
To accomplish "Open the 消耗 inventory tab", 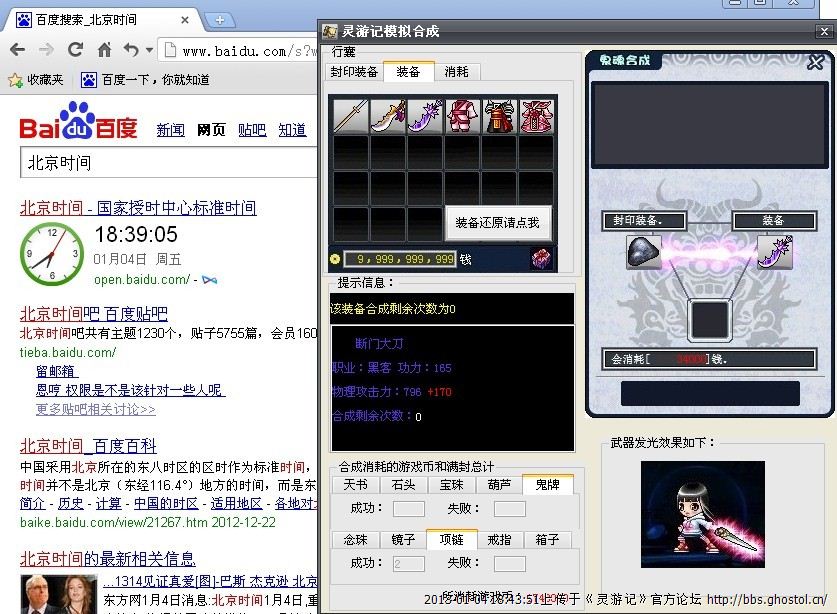I will [456, 72].
